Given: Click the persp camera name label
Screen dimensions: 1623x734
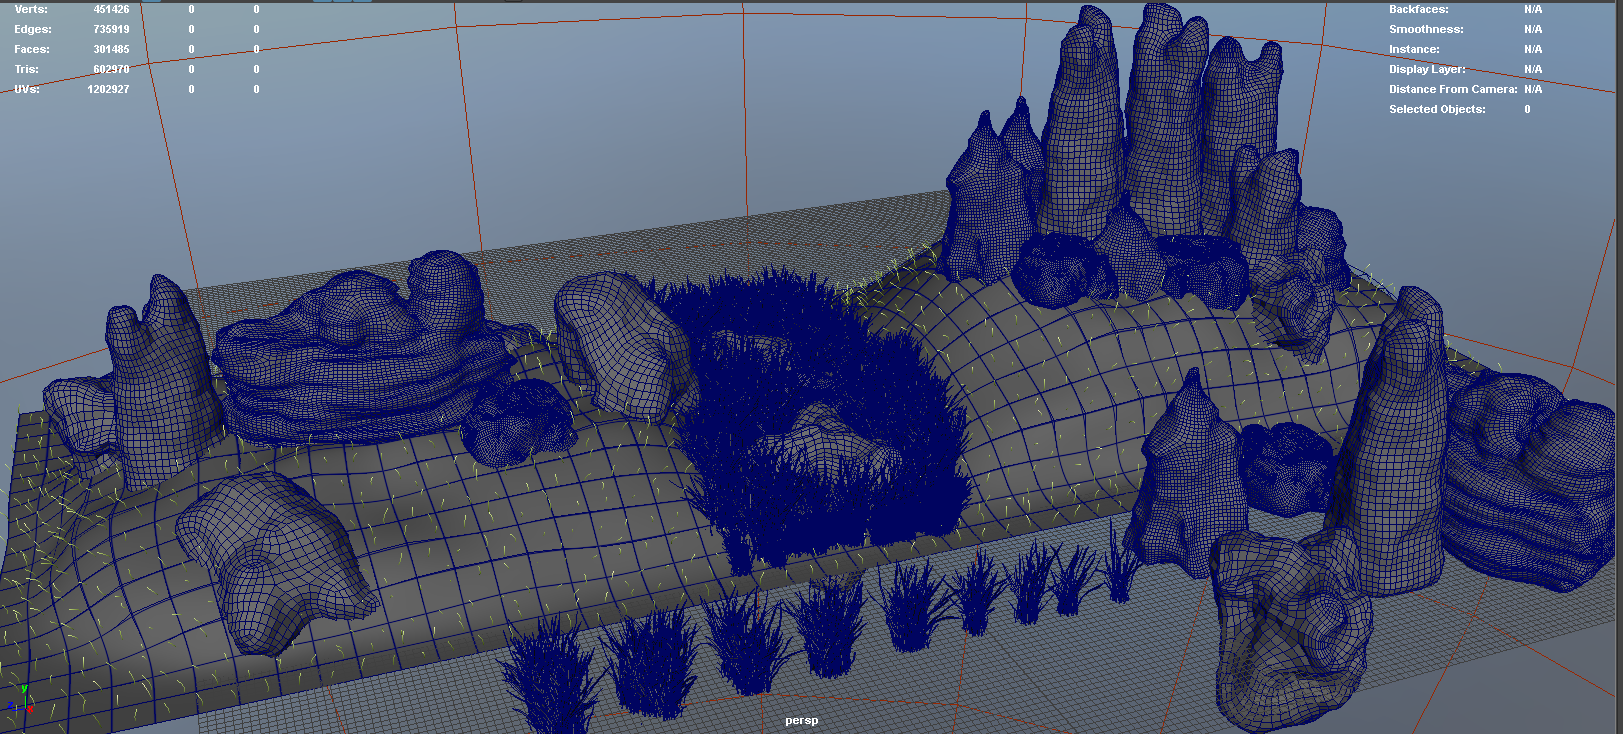Looking at the screenshot, I should click(801, 720).
